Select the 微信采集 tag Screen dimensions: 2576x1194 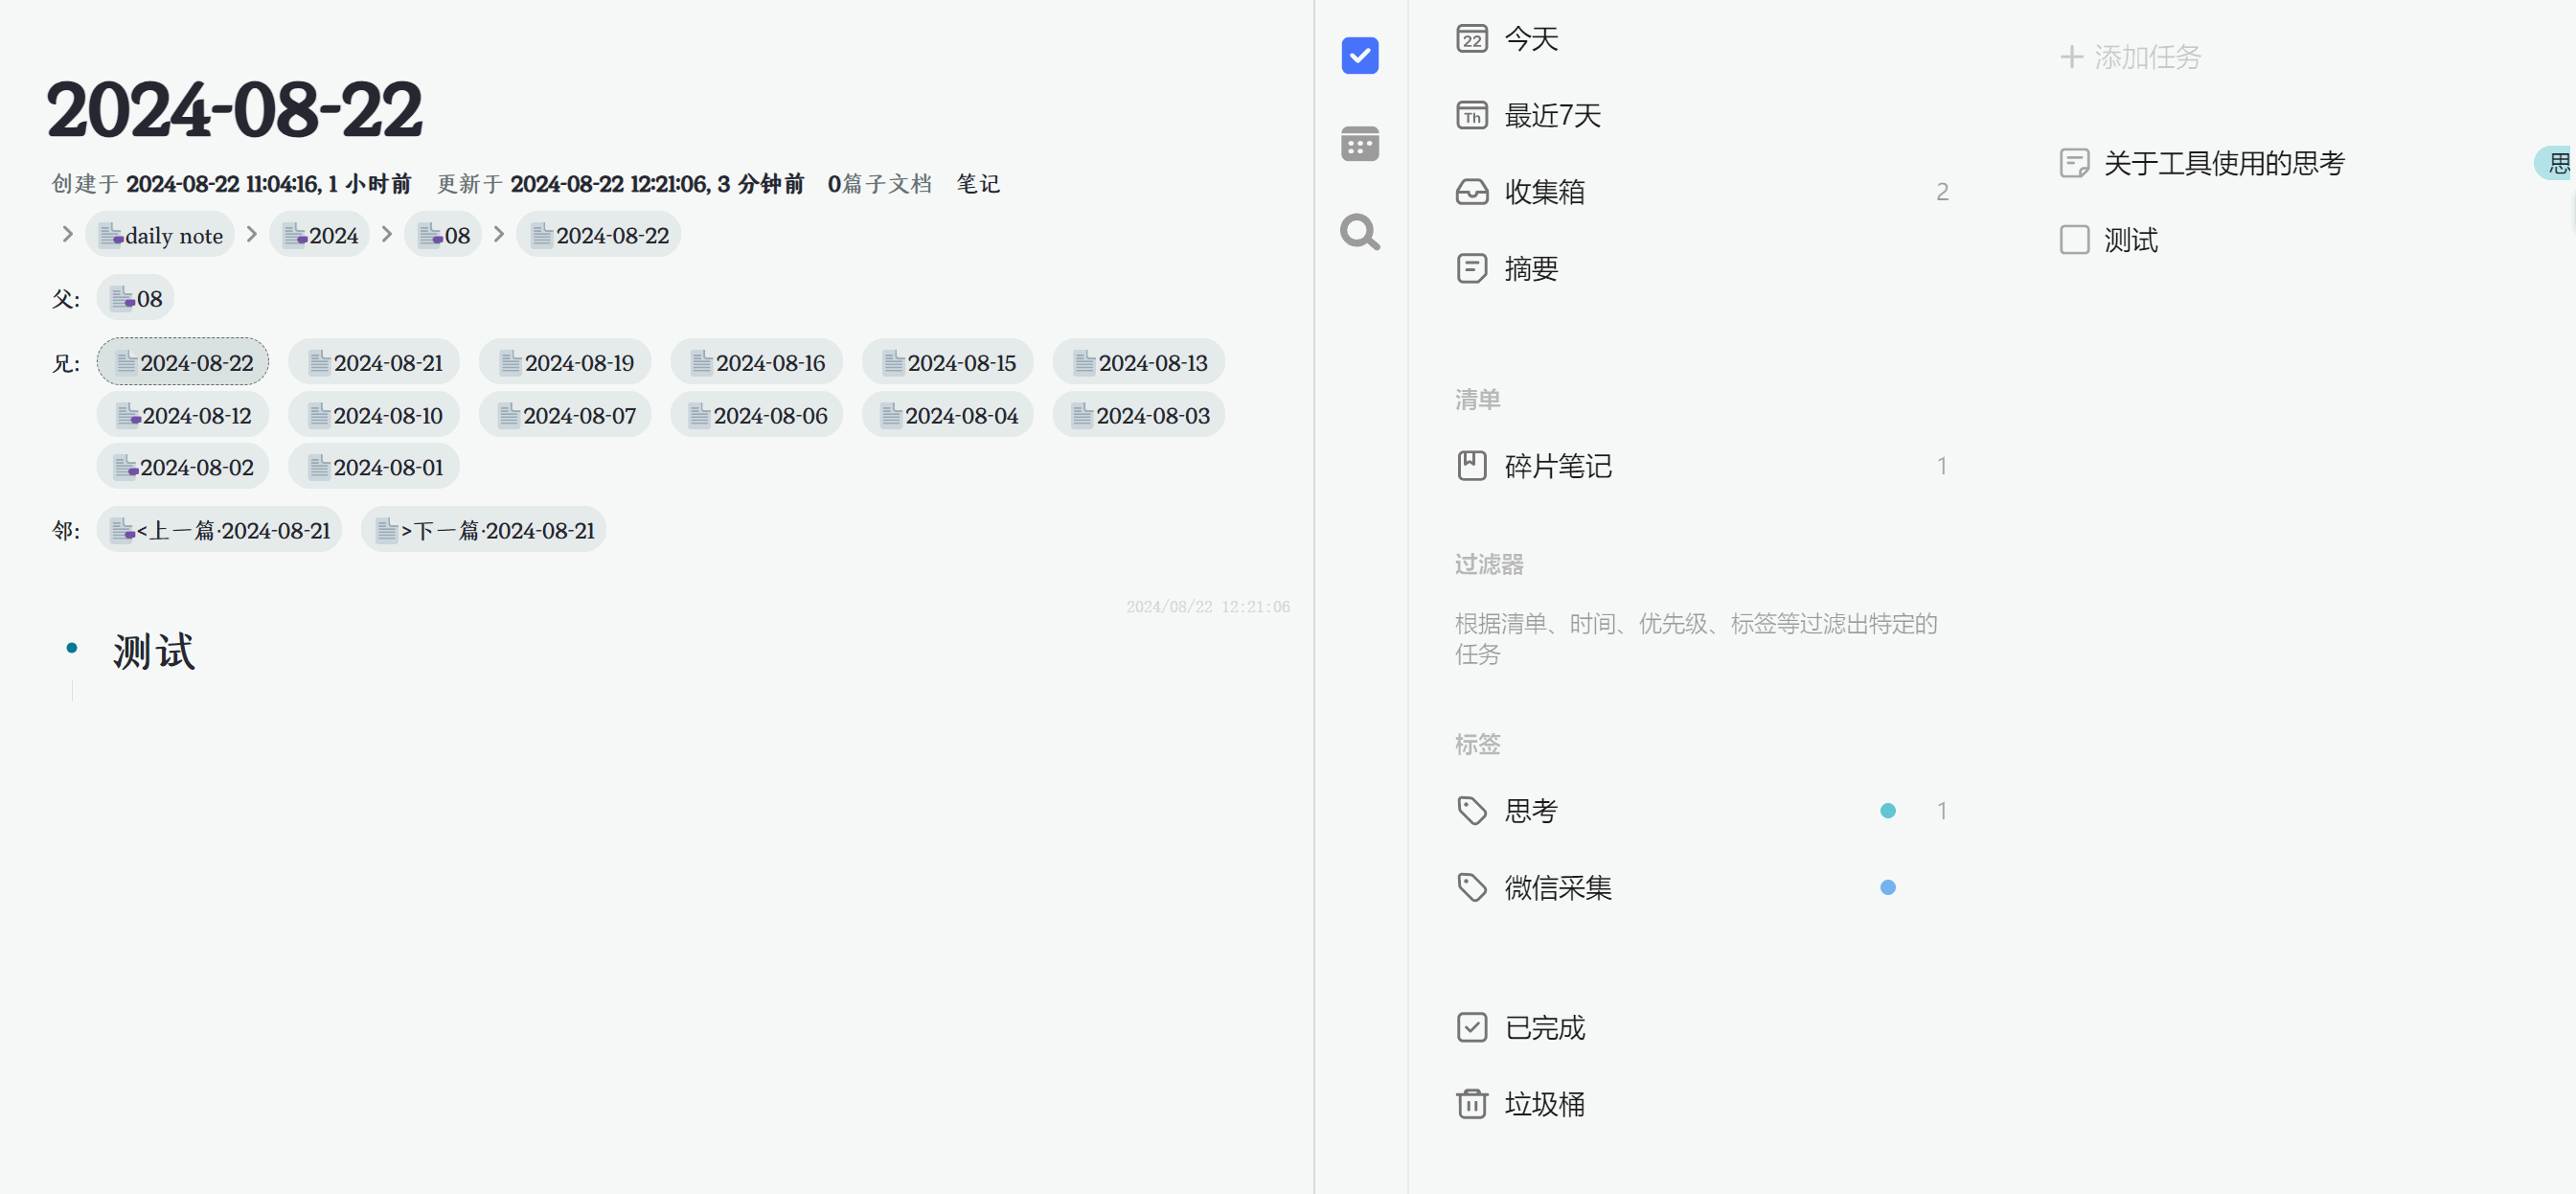click(1557, 887)
